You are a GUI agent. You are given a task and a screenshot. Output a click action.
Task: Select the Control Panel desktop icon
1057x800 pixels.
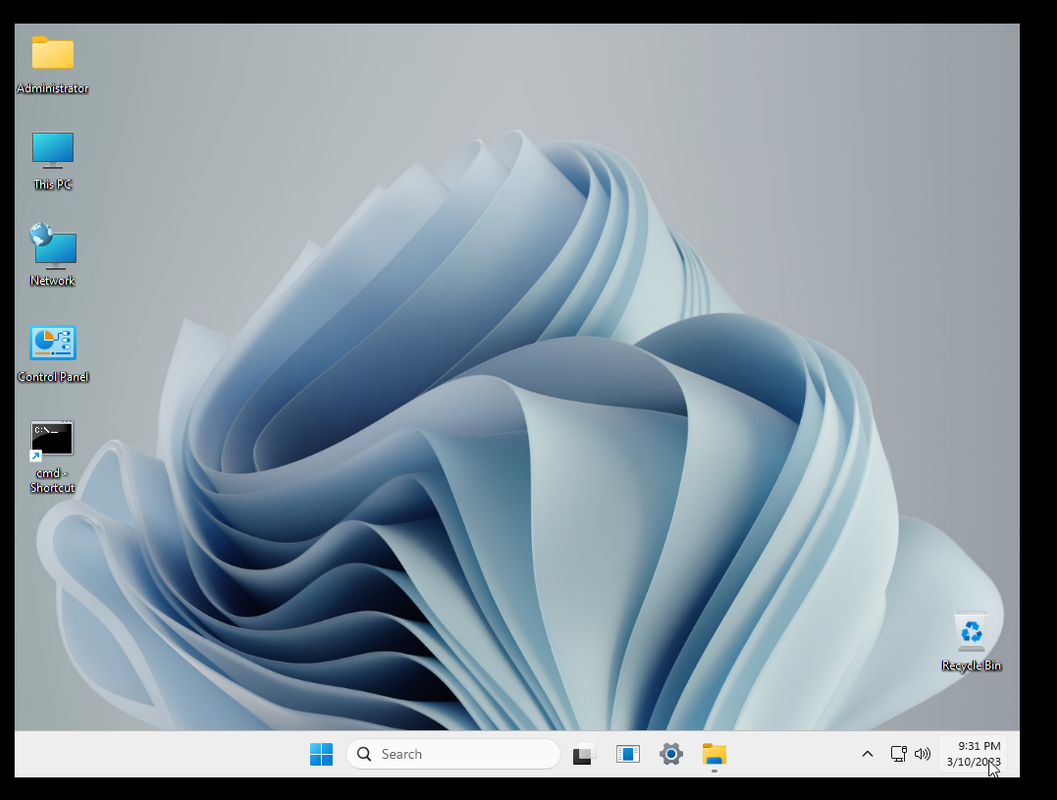pyautogui.click(x=53, y=353)
